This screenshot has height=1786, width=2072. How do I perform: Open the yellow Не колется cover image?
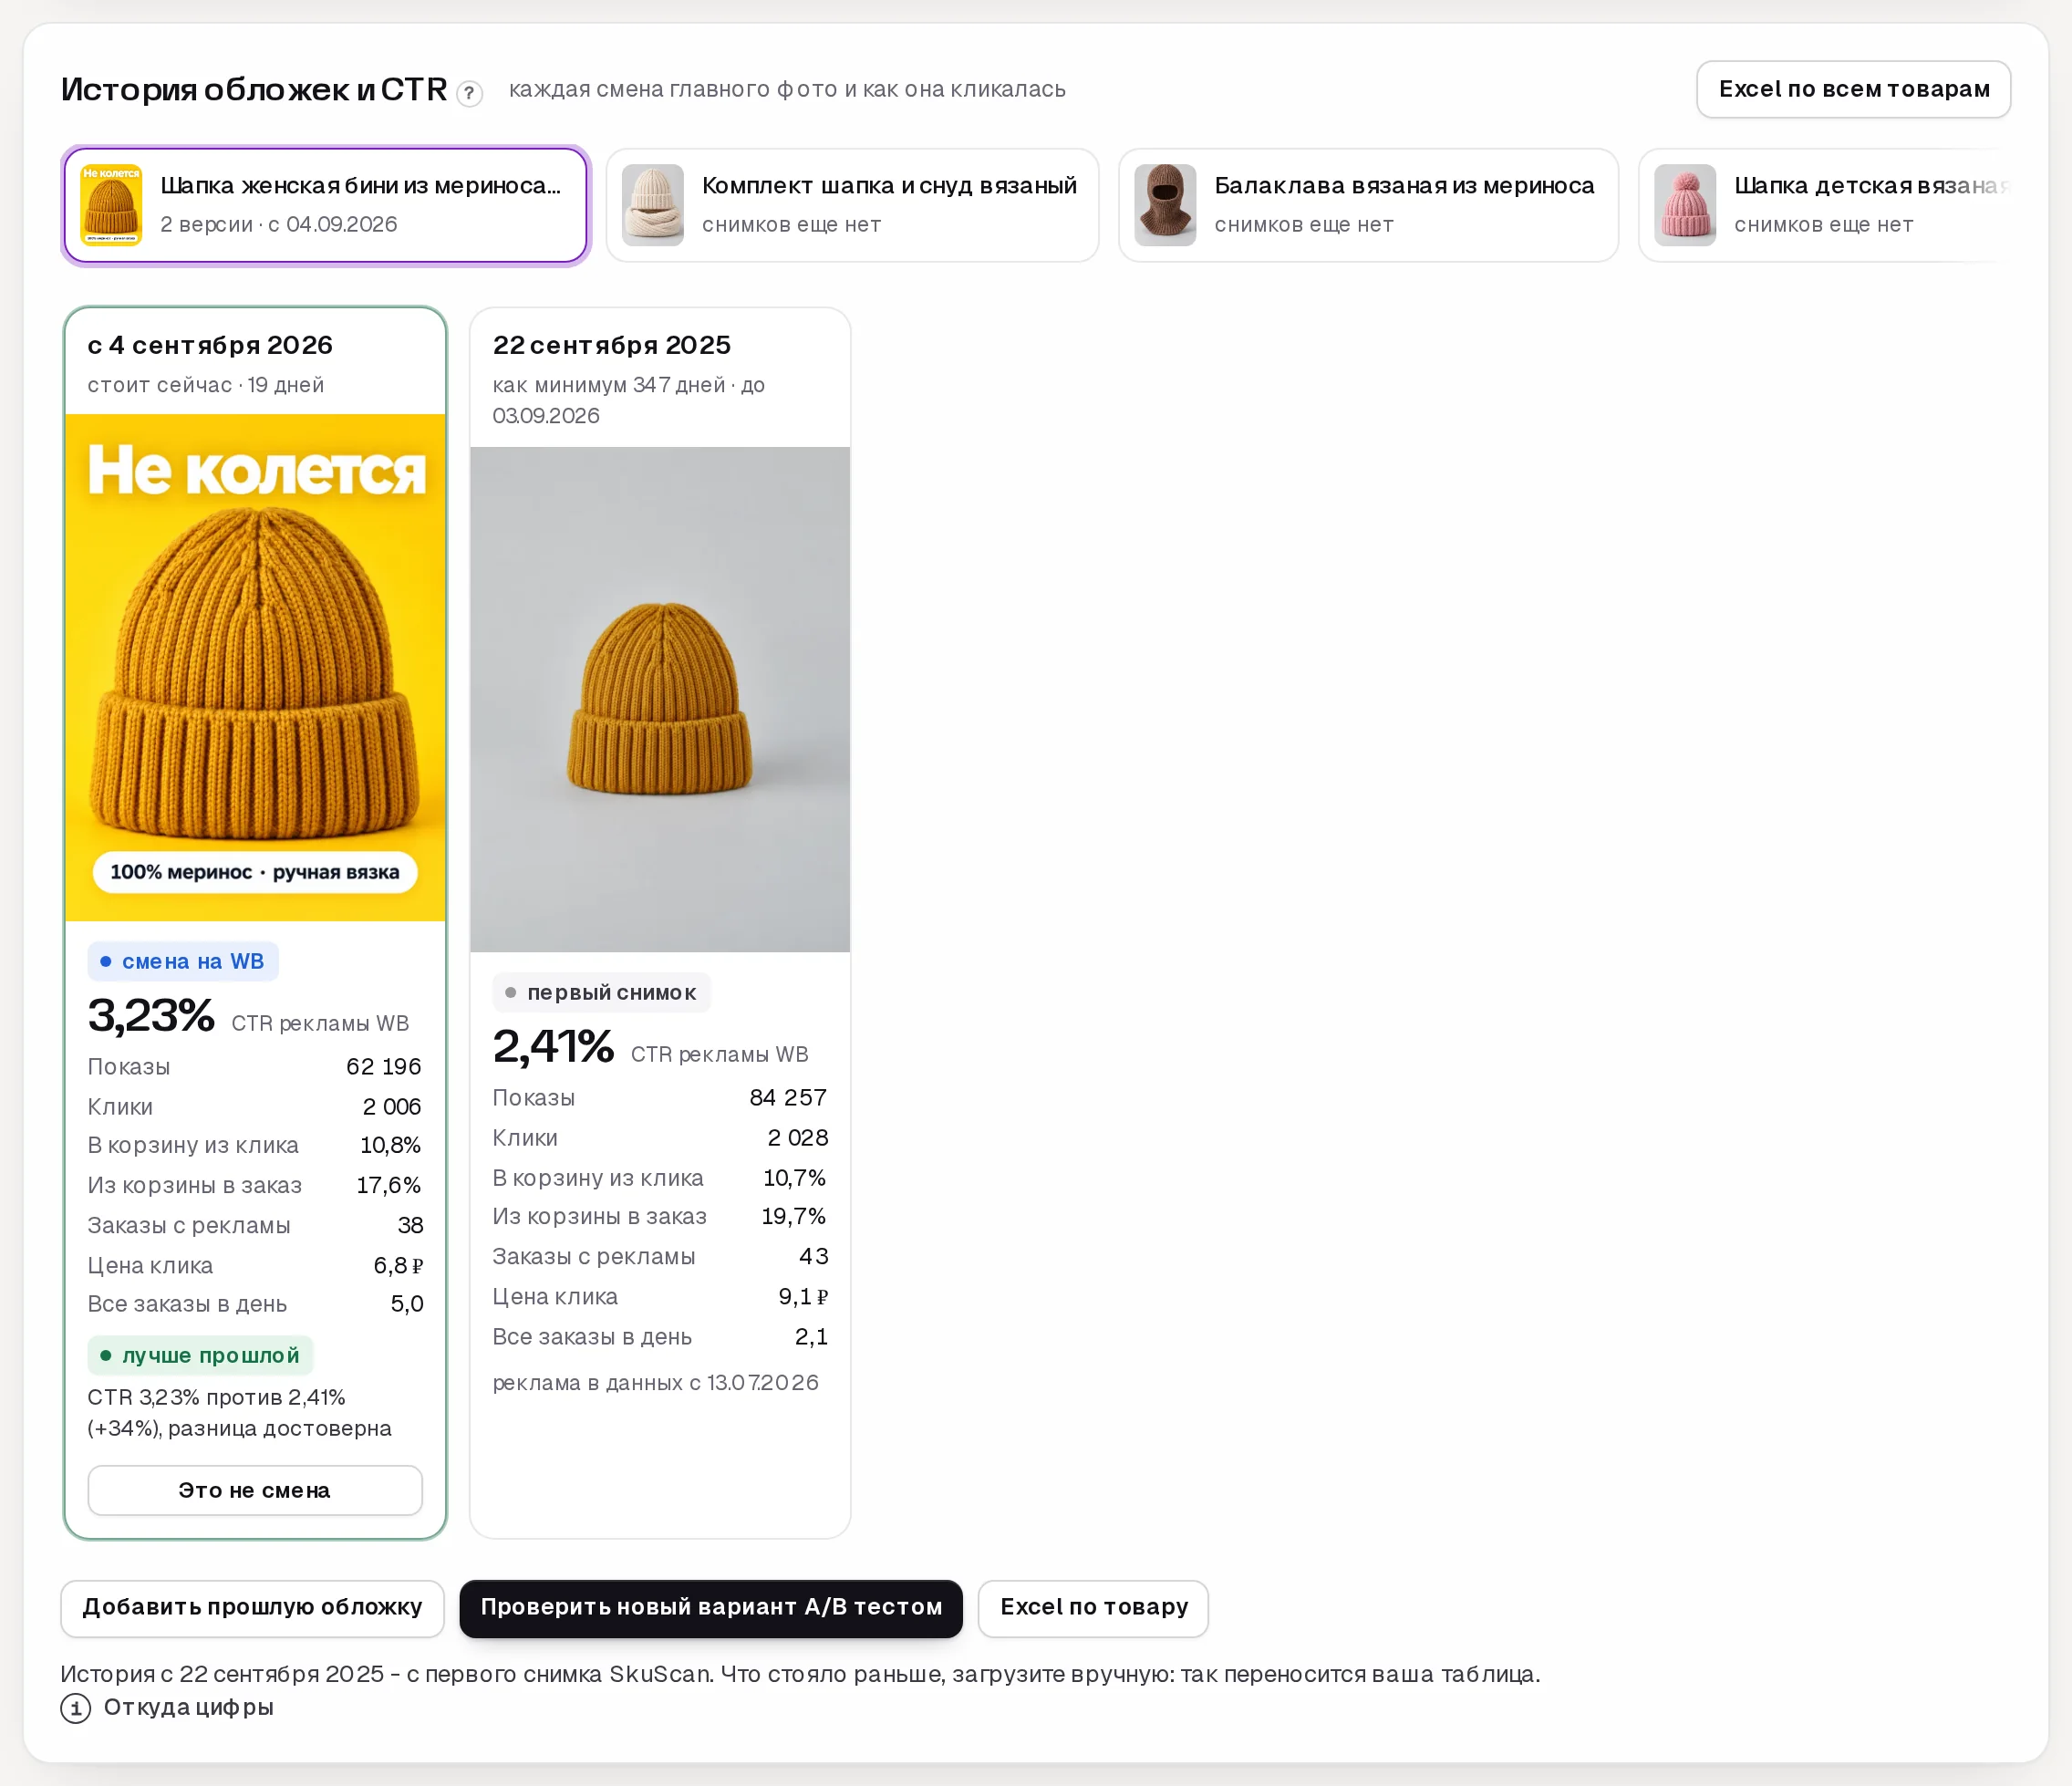(x=255, y=667)
